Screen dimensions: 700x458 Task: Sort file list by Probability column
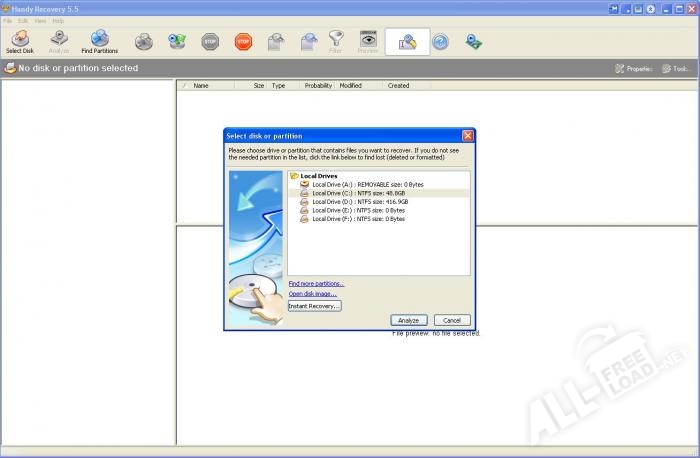(318, 86)
